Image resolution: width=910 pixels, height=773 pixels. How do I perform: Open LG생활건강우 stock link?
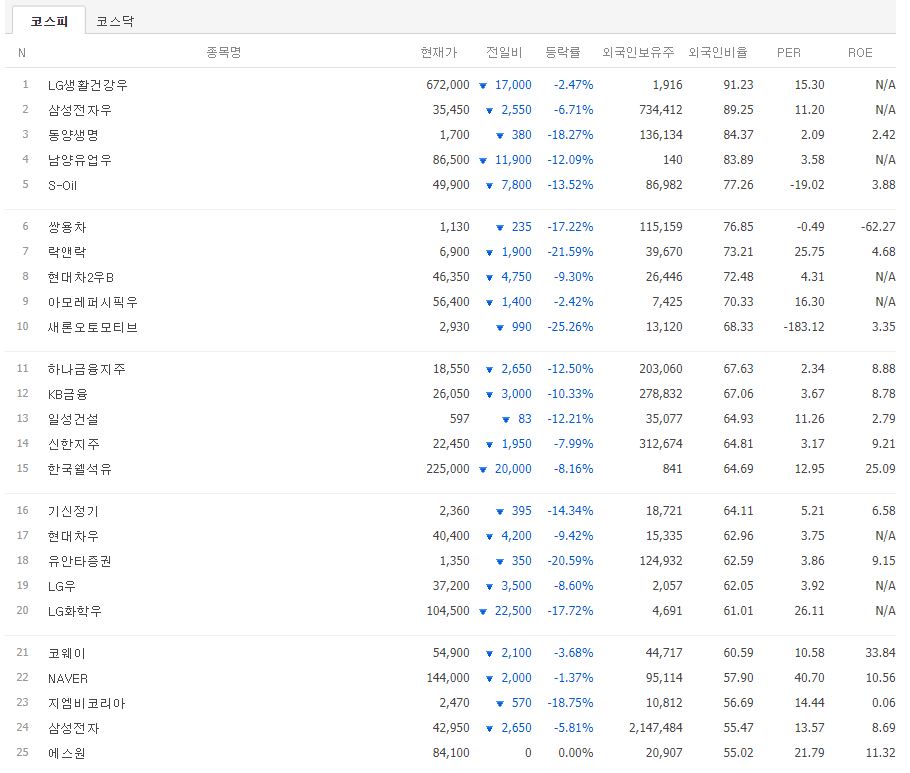pos(88,85)
